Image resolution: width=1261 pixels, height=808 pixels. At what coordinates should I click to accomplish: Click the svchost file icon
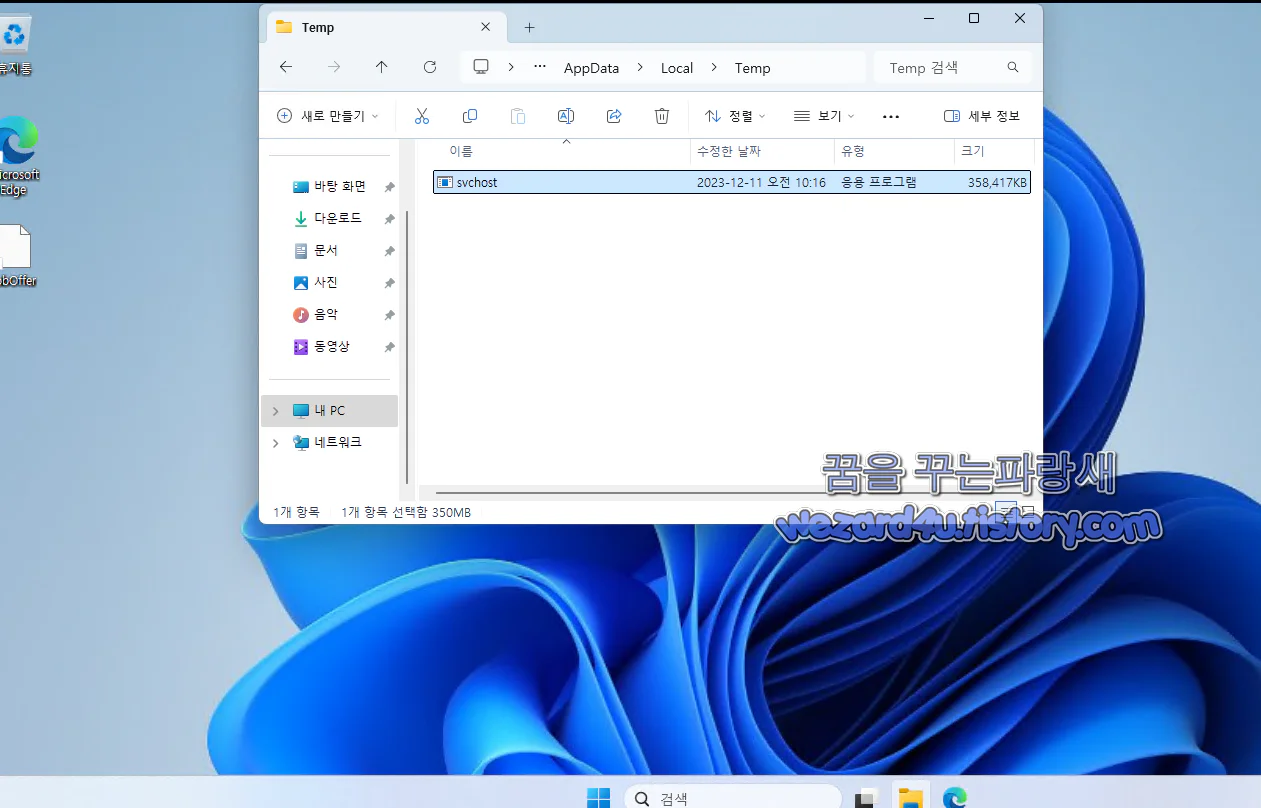(445, 182)
